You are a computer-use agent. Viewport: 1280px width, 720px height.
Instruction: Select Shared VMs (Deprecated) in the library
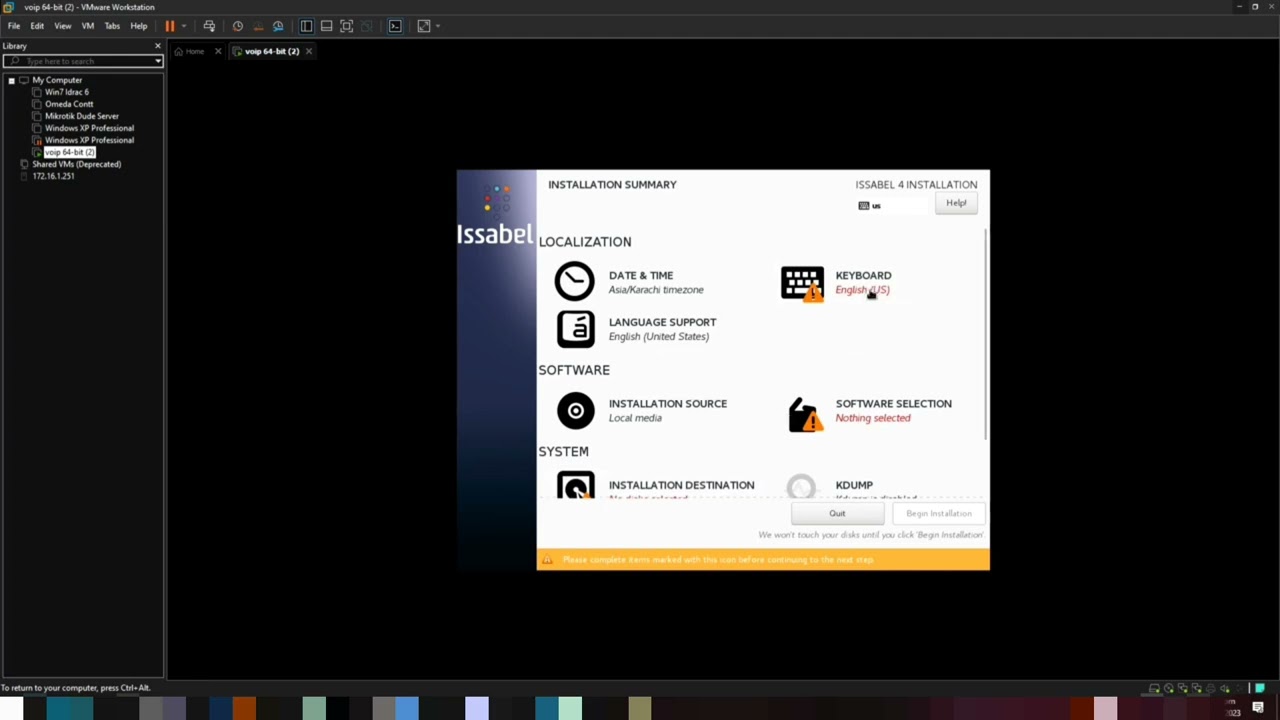[76, 164]
